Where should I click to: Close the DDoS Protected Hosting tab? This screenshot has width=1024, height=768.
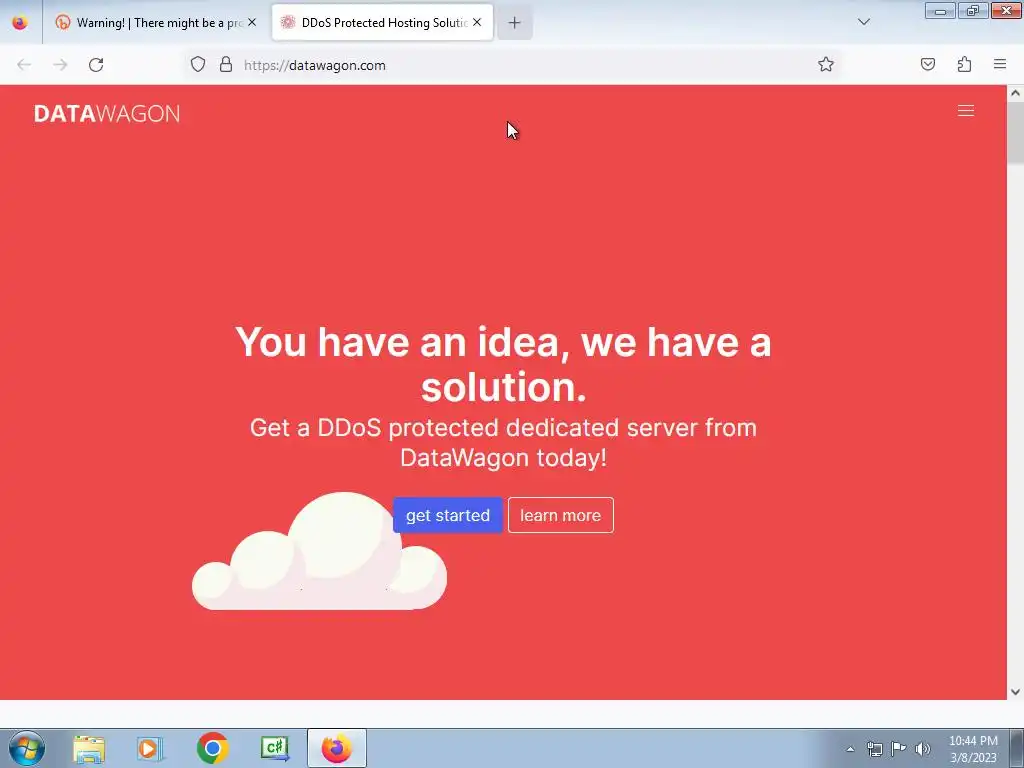coord(477,22)
